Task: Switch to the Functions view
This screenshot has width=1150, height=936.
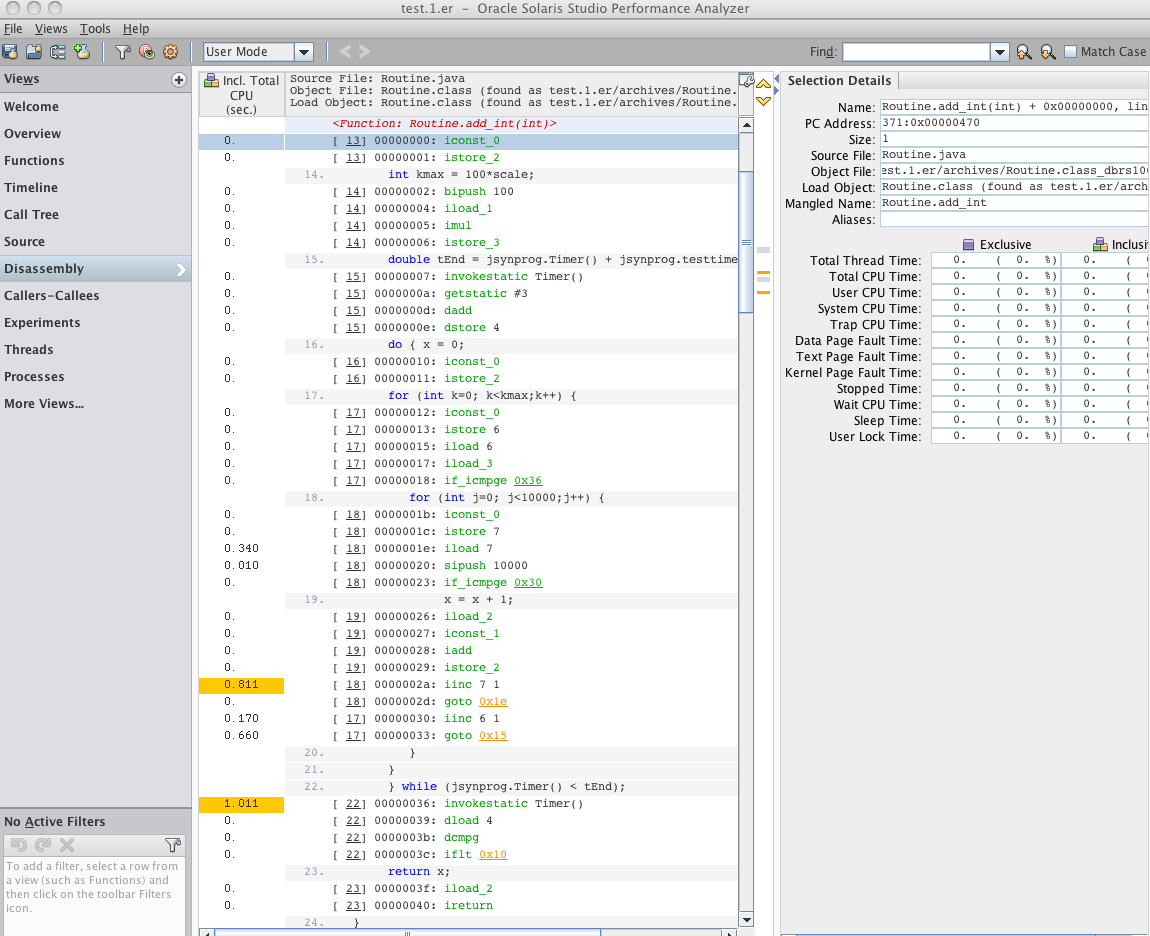Action: click(x=95, y=161)
